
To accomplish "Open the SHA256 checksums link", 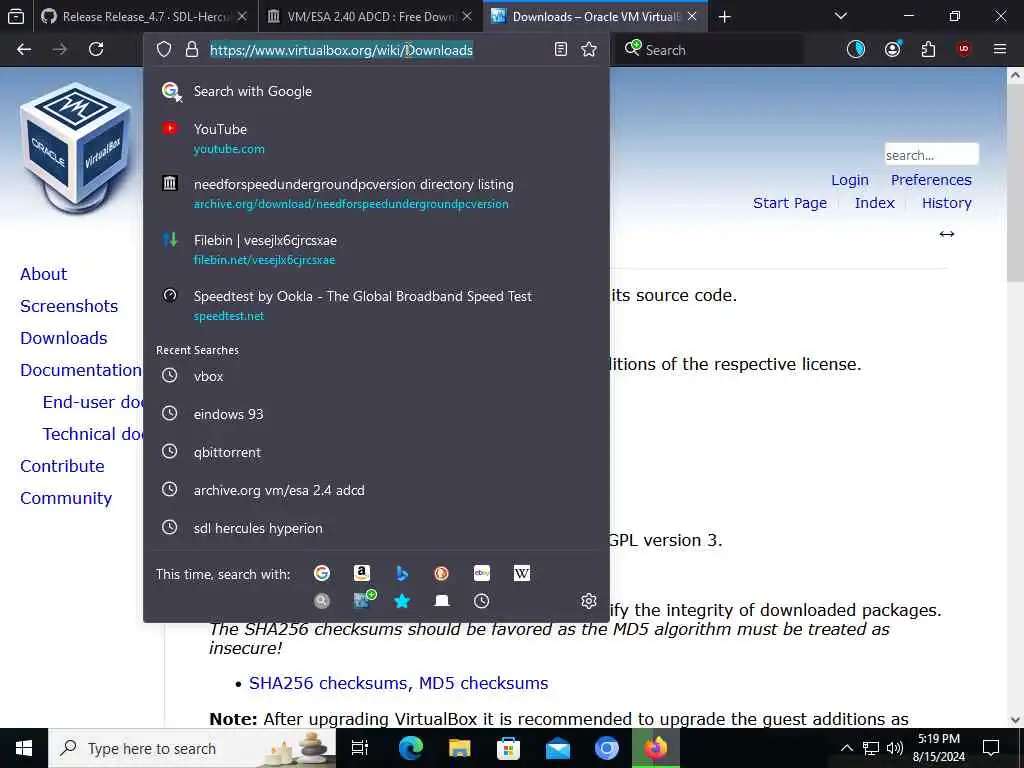I will (x=329, y=683).
